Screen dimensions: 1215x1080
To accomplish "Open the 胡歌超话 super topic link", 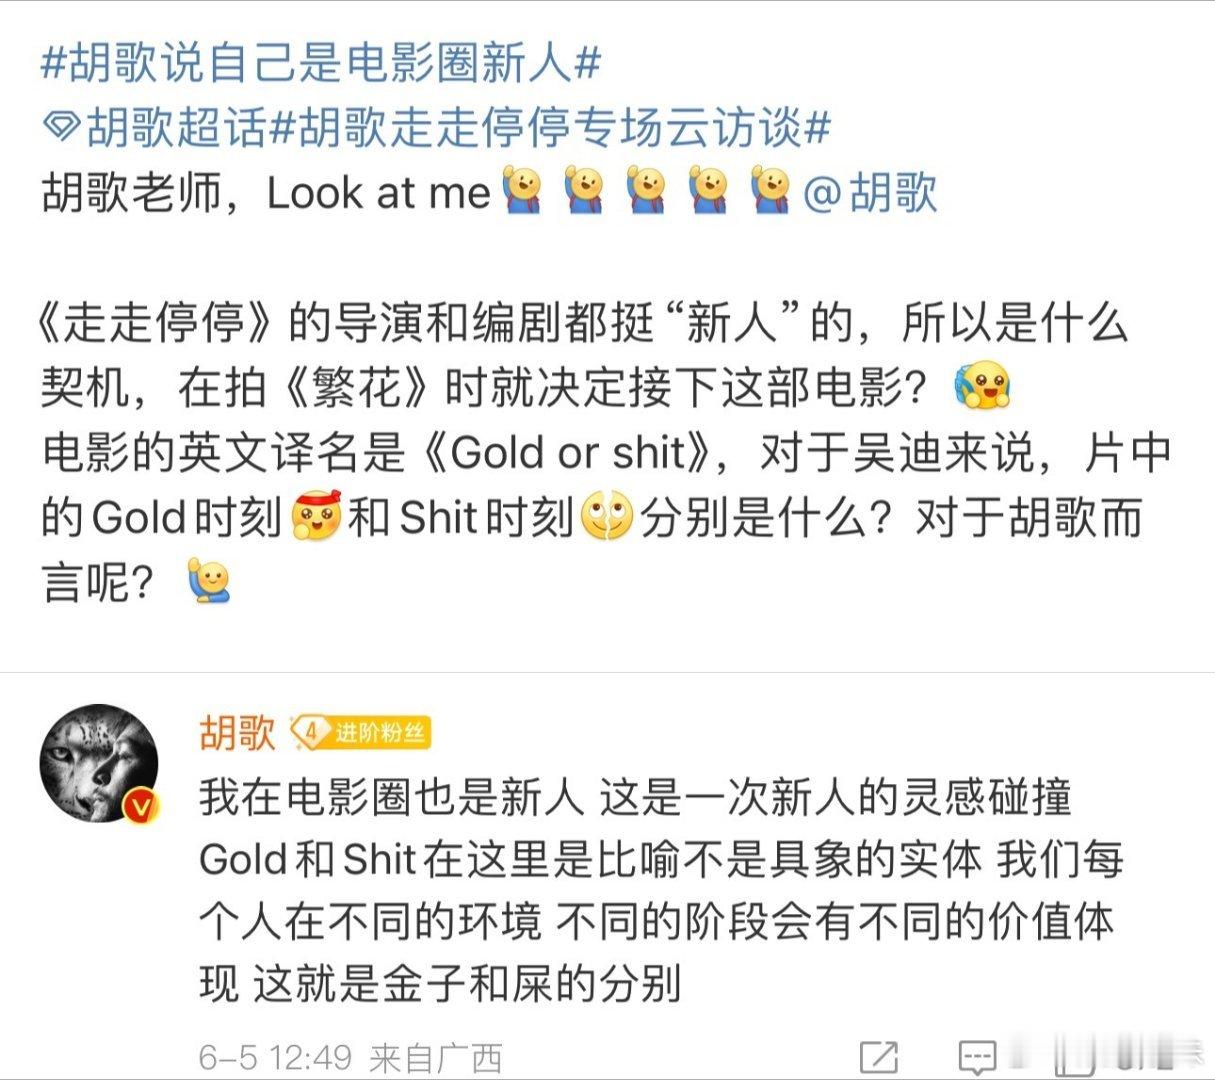I will tap(177, 128).
